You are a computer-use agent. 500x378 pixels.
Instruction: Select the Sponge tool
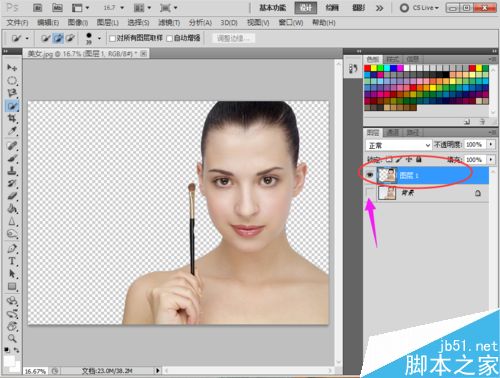point(12,234)
